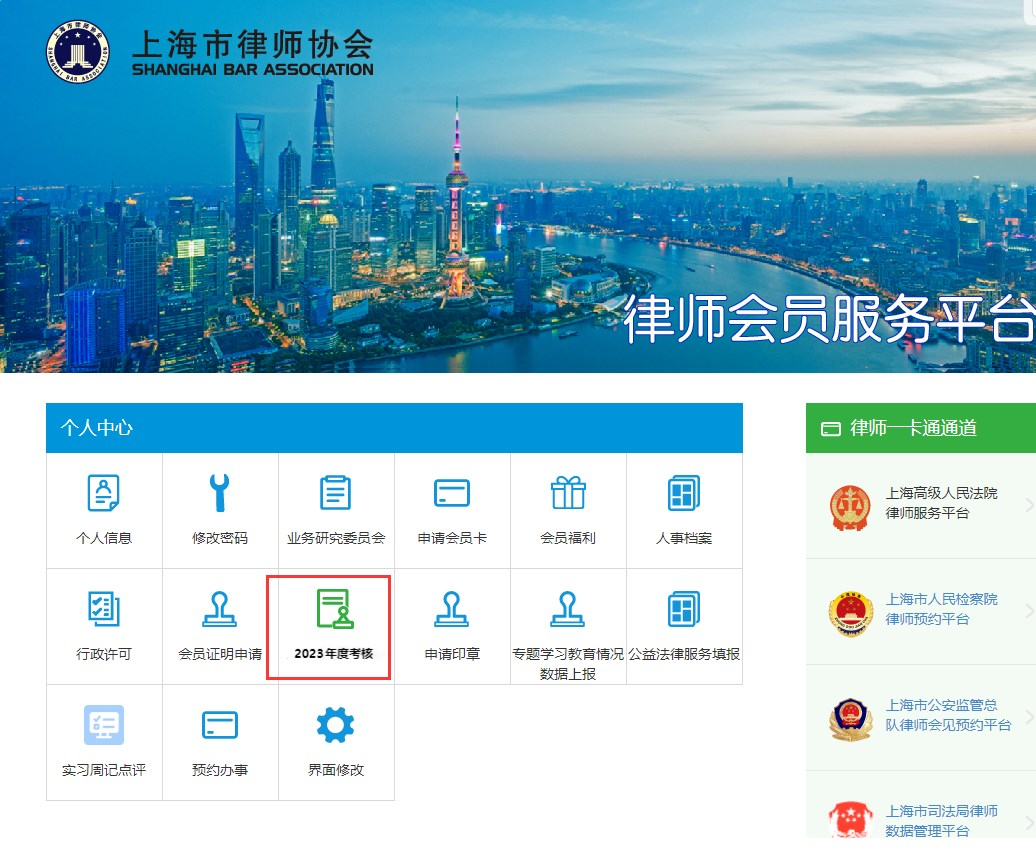Open the 行政许可 checklist icon

[x=104, y=609]
